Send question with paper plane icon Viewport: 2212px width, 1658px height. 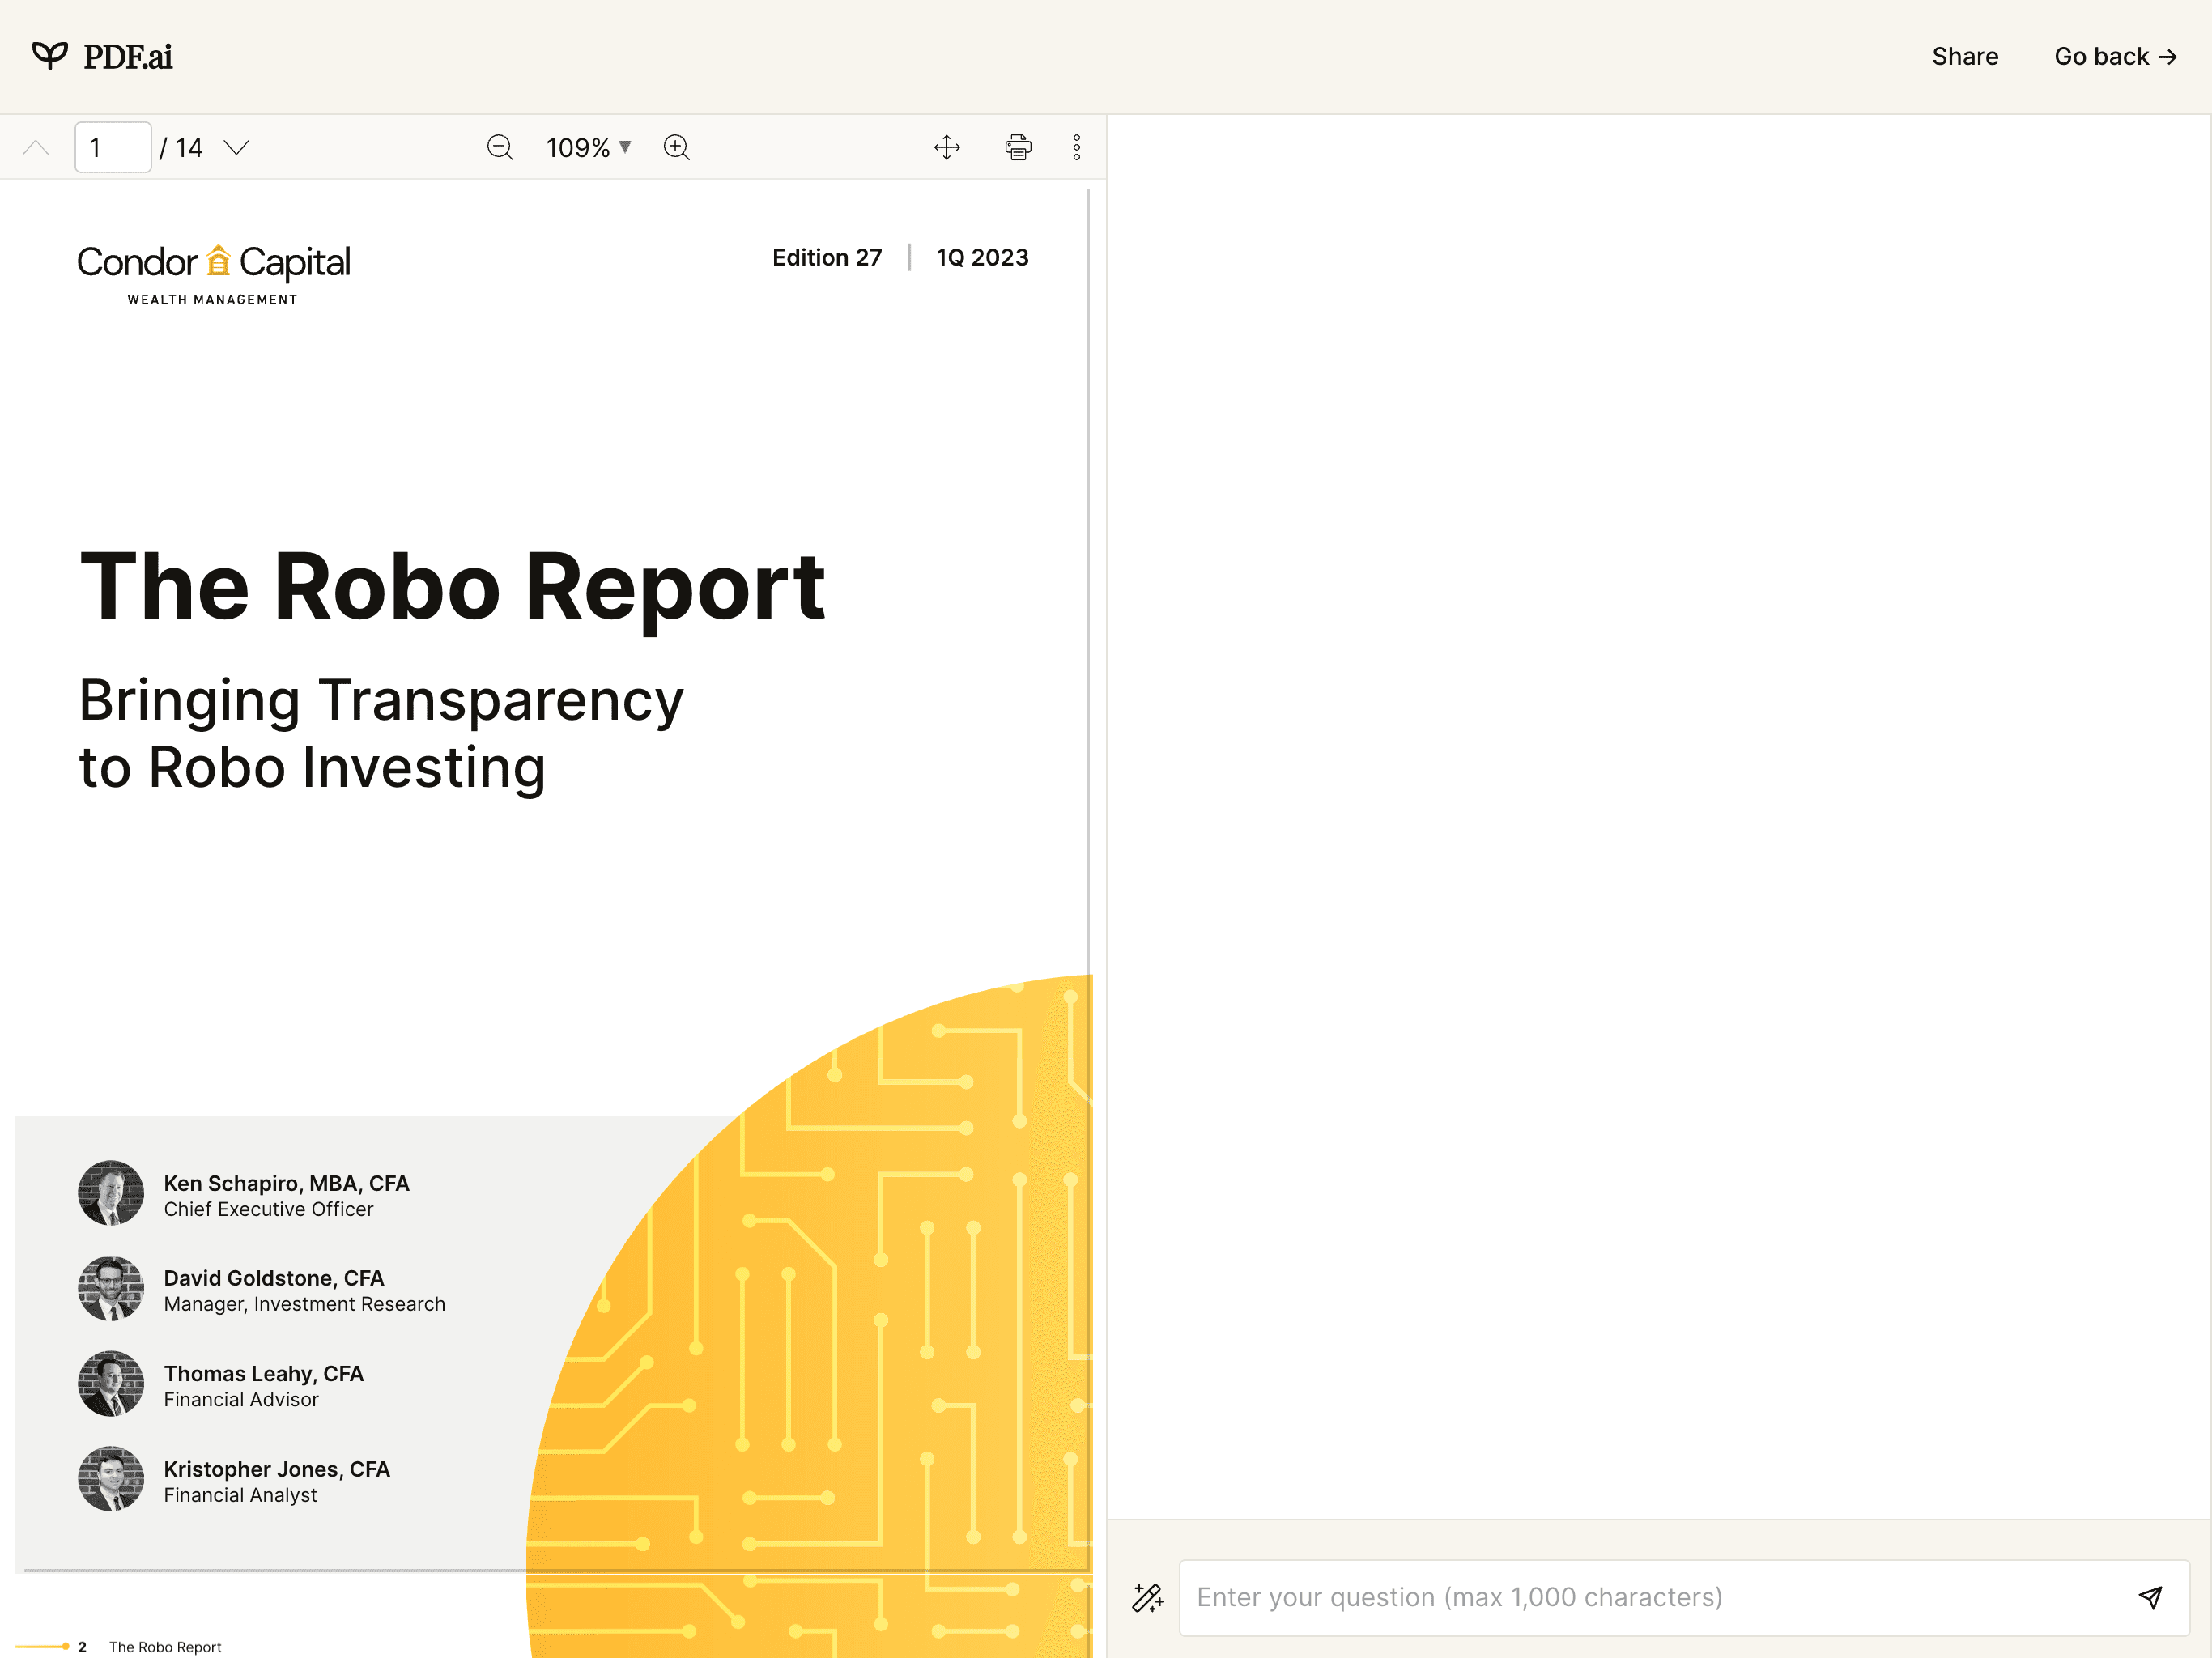pyautogui.click(x=2150, y=1597)
